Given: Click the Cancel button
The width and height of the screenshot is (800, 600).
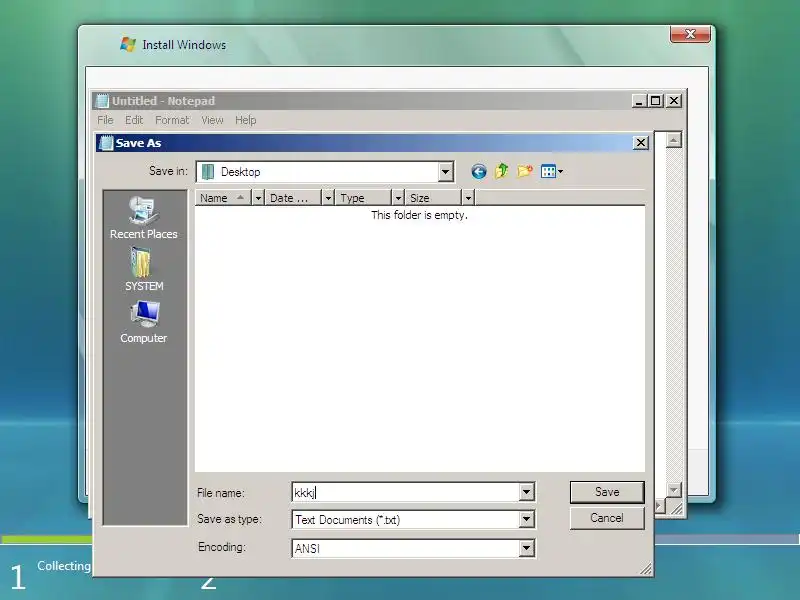Looking at the screenshot, I should pos(607,518).
